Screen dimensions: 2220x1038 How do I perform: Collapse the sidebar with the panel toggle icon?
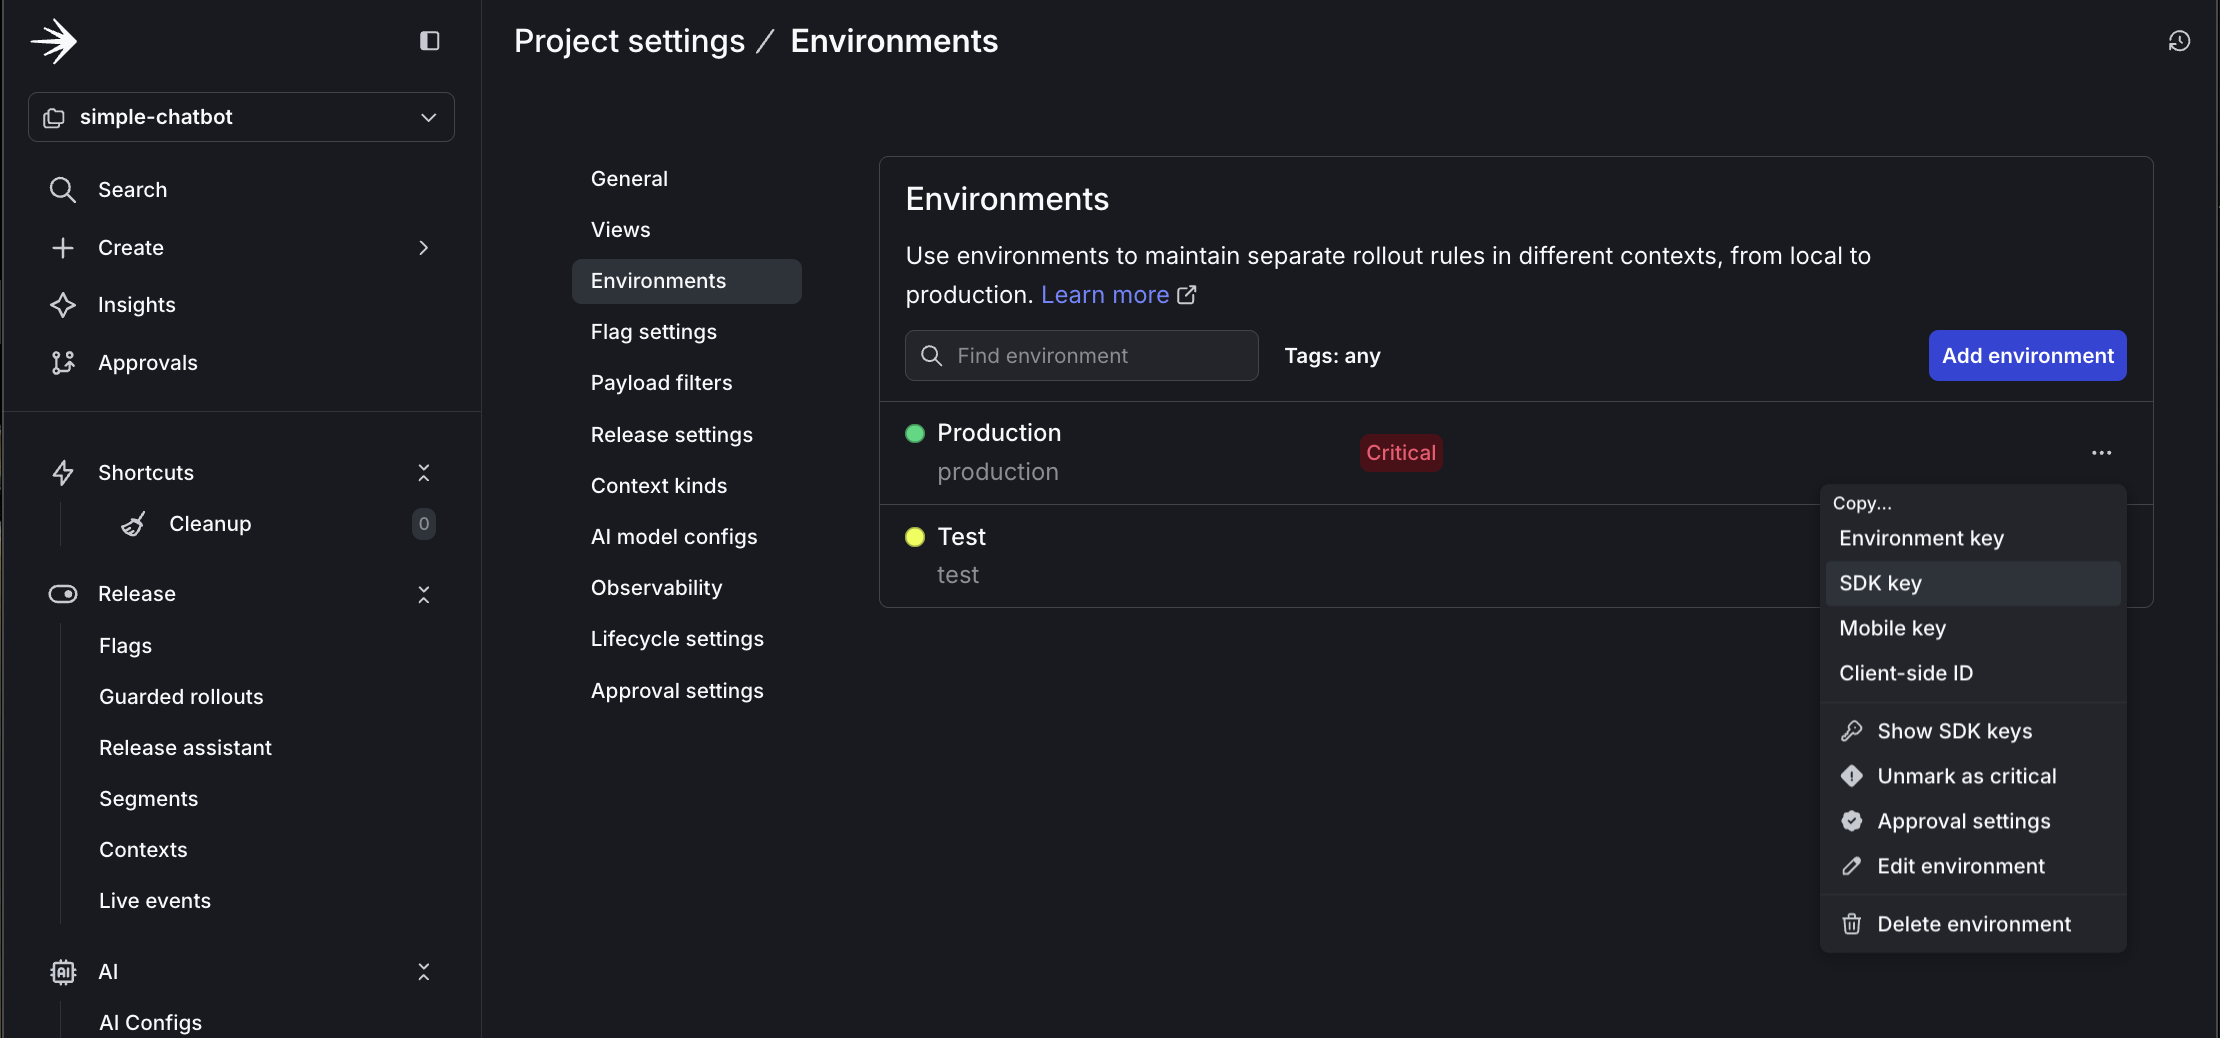[430, 41]
